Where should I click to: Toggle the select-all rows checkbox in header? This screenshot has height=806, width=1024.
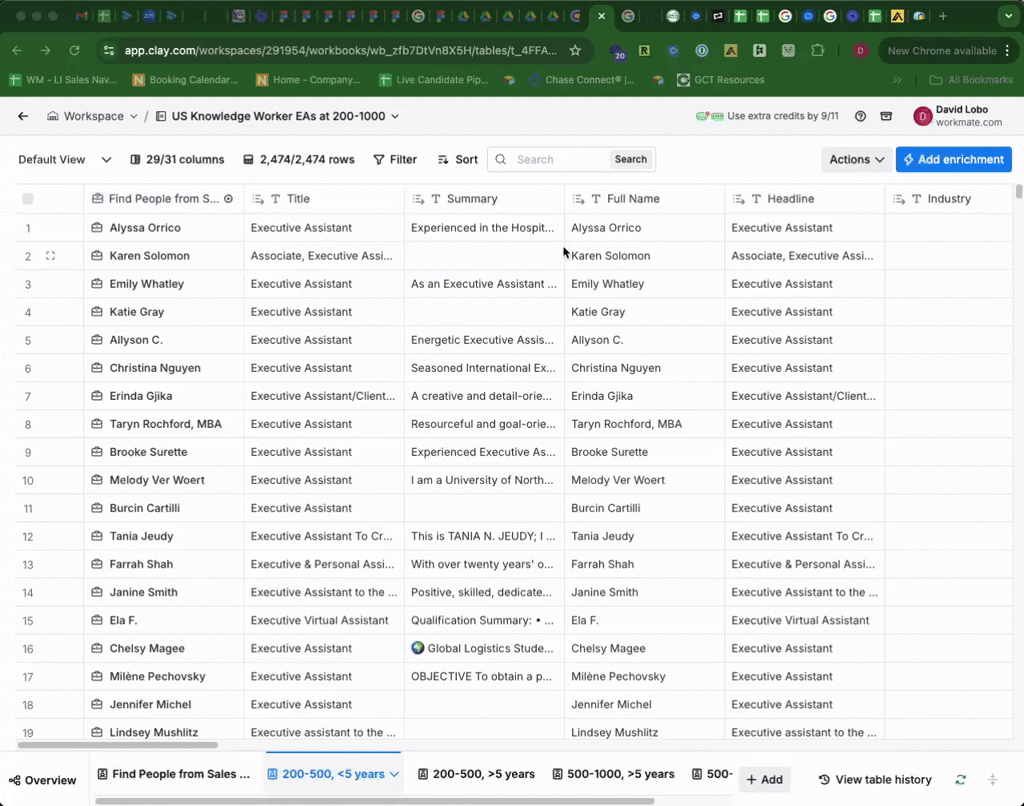coord(28,199)
